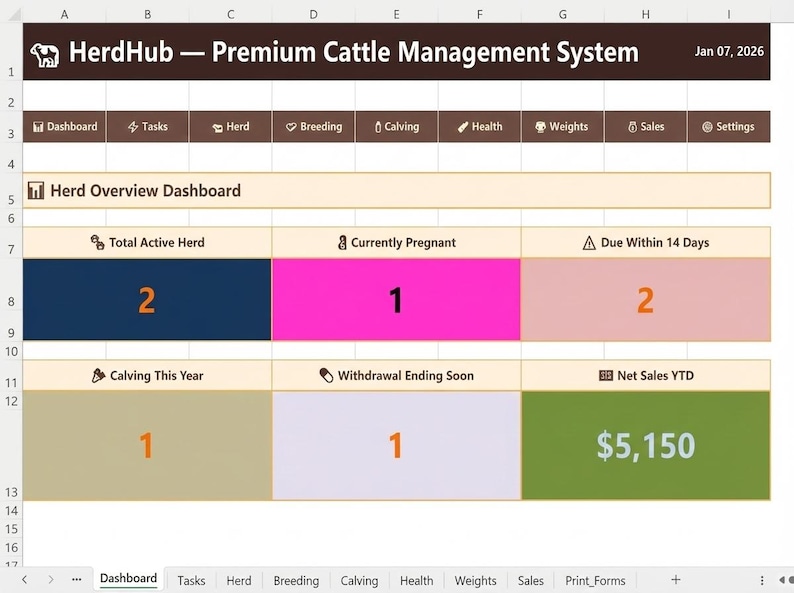Screen dimensions: 794x593
Task: Switch to the Herd sheet tab
Action: [239, 580]
